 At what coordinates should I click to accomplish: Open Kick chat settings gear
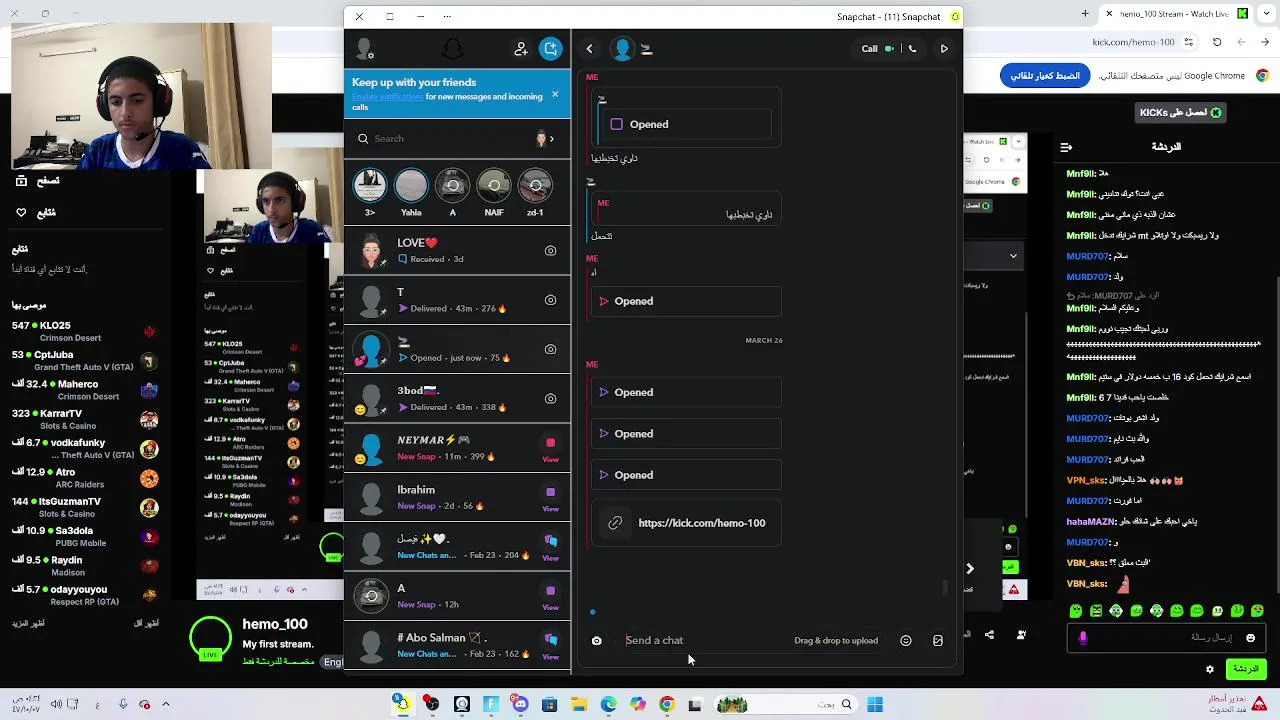pos(1210,669)
